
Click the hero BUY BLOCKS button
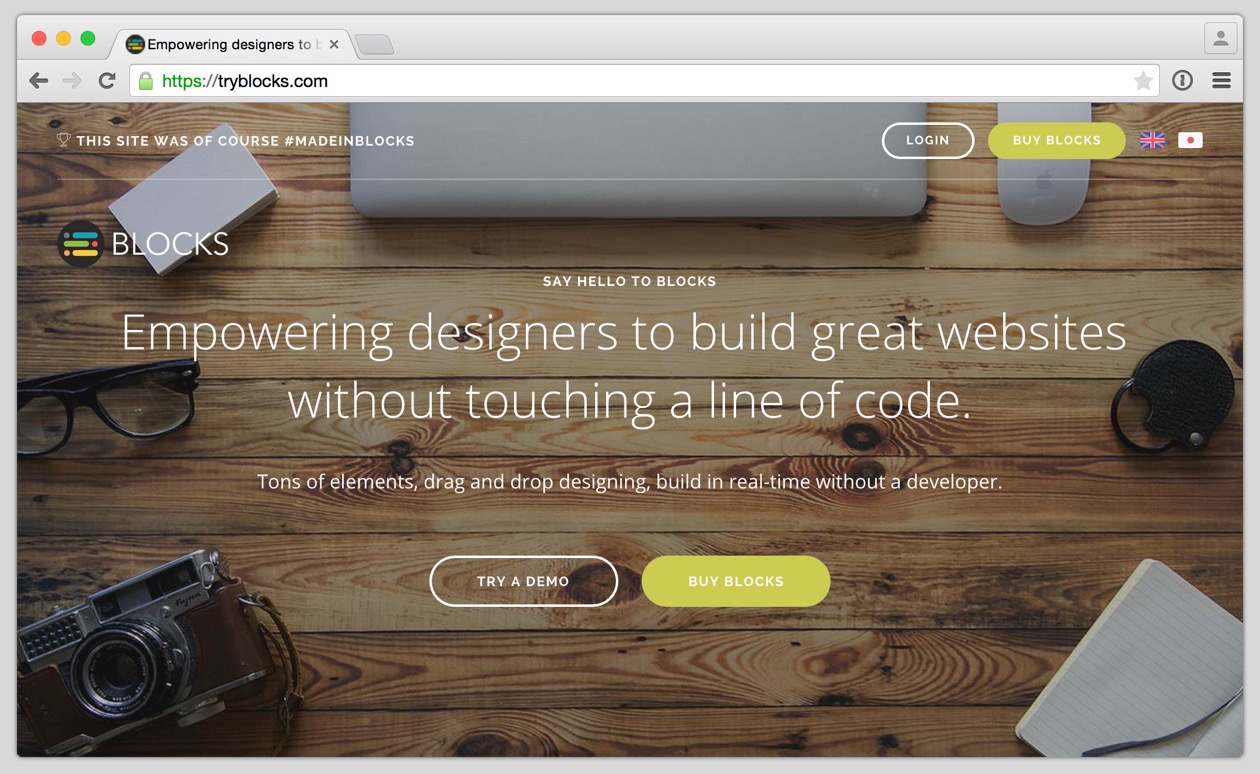[x=736, y=581]
